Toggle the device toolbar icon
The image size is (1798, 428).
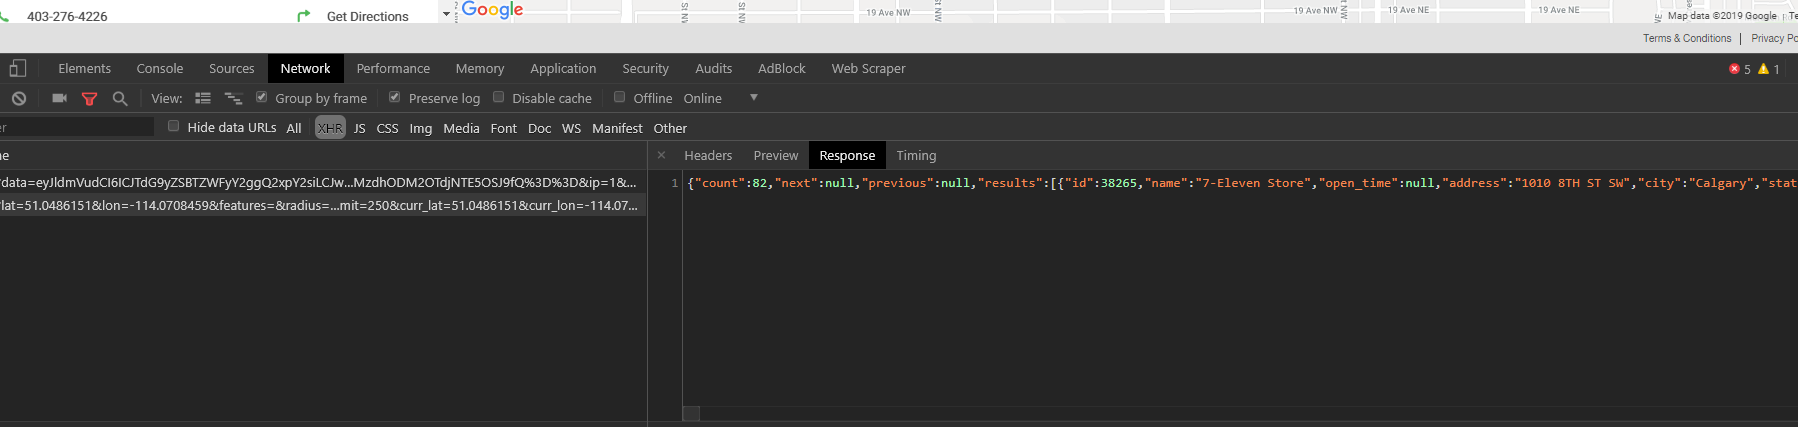coord(17,68)
